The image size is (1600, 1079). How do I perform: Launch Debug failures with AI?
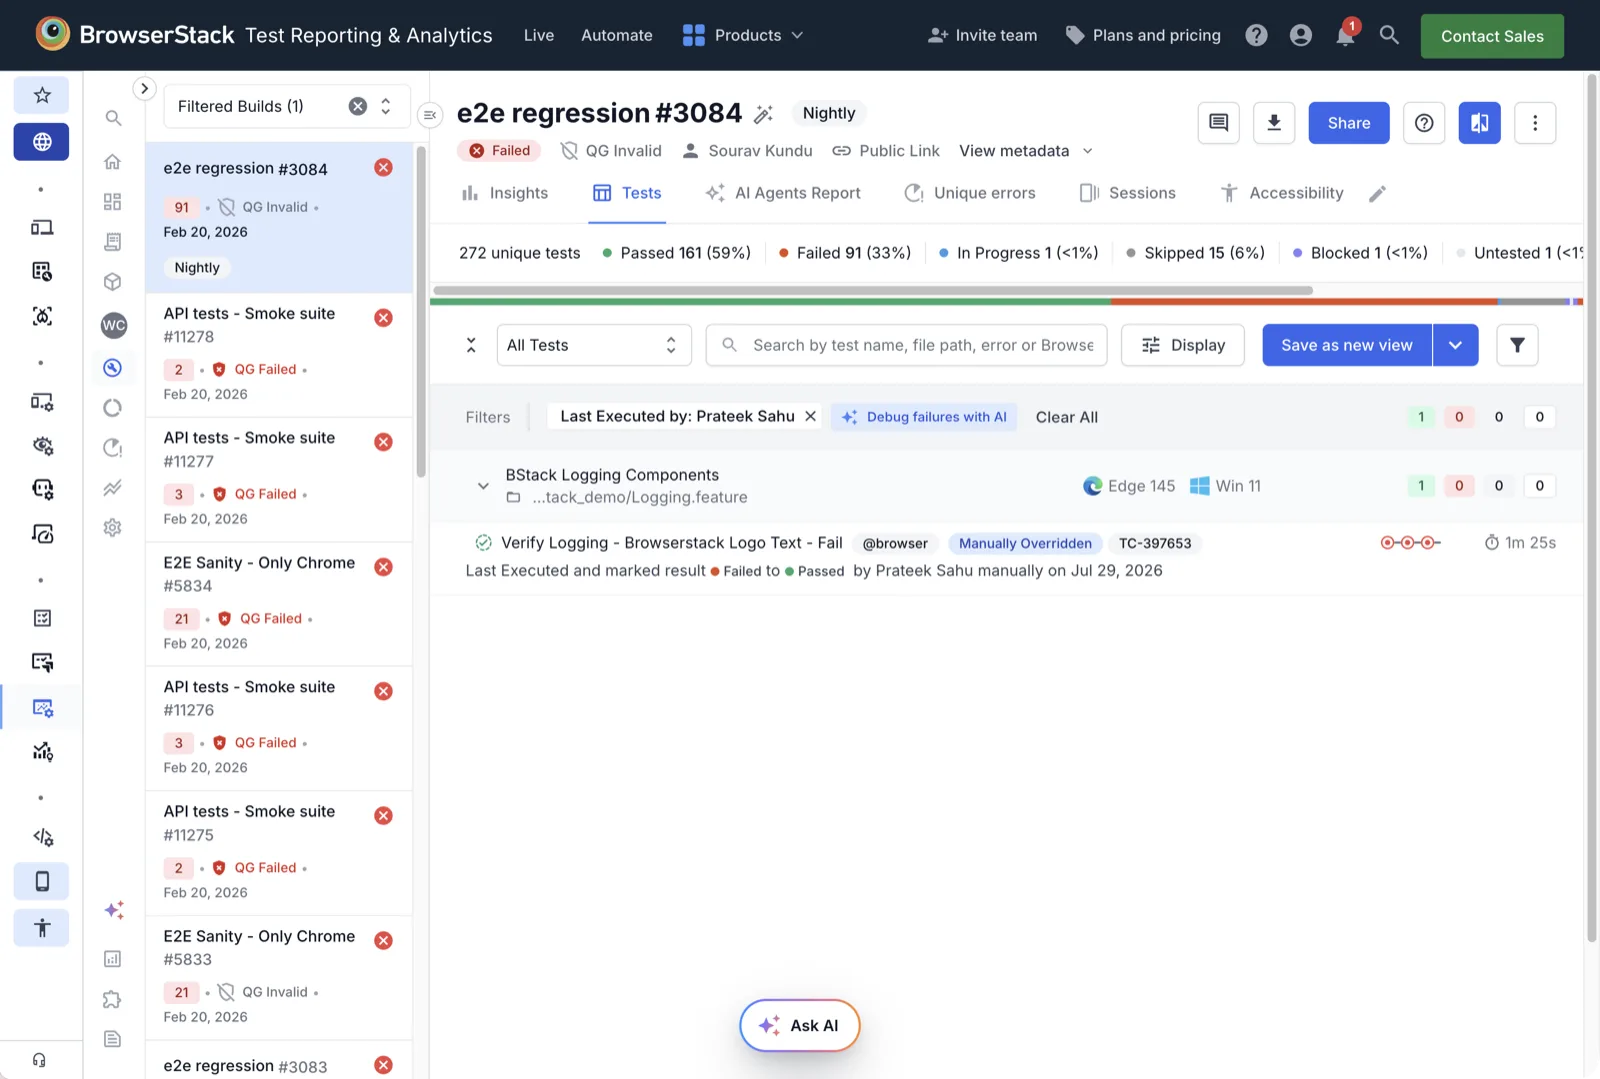tap(924, 417)
